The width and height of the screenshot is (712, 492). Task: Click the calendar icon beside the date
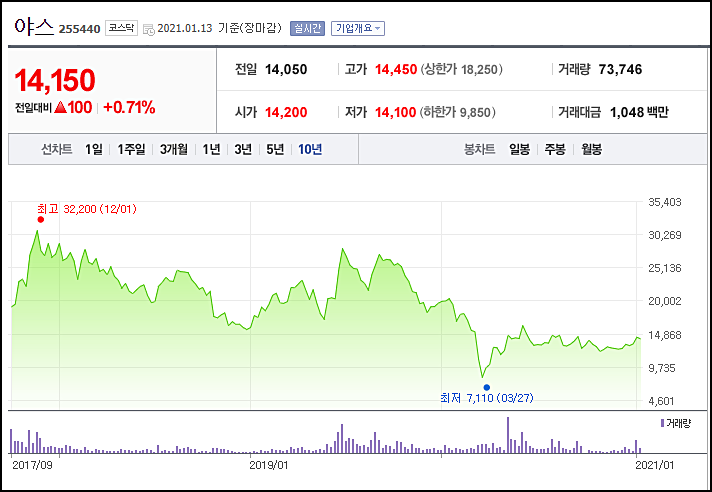(x=149, y=29)
